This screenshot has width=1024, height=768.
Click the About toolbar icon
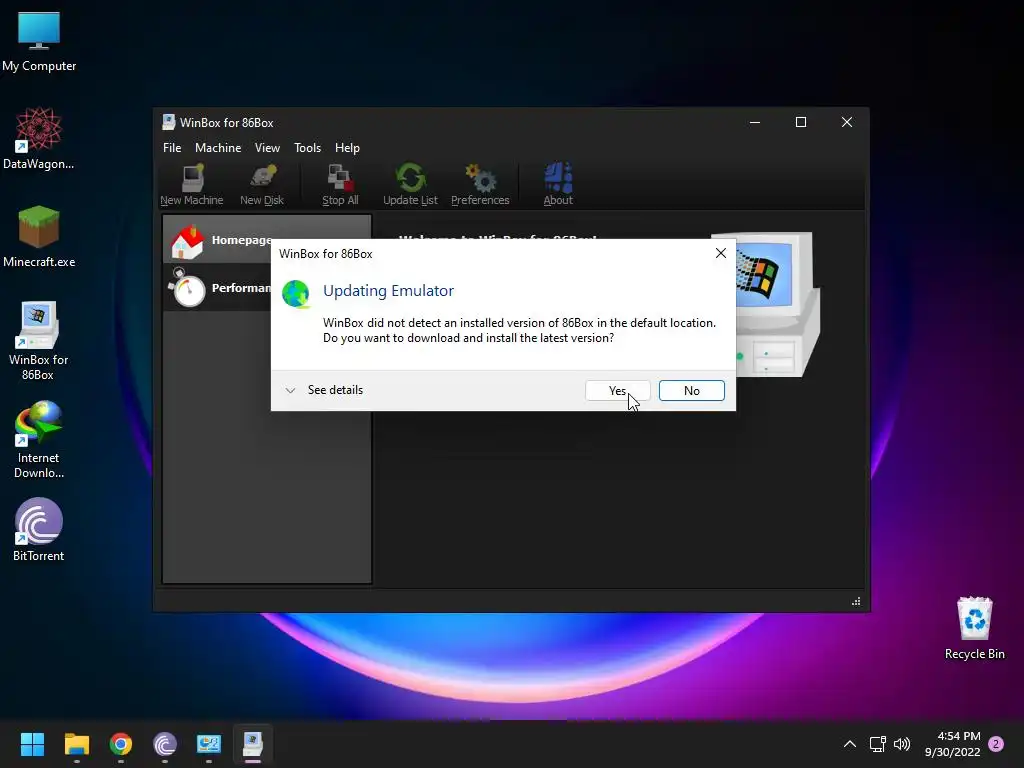[558, 185]
